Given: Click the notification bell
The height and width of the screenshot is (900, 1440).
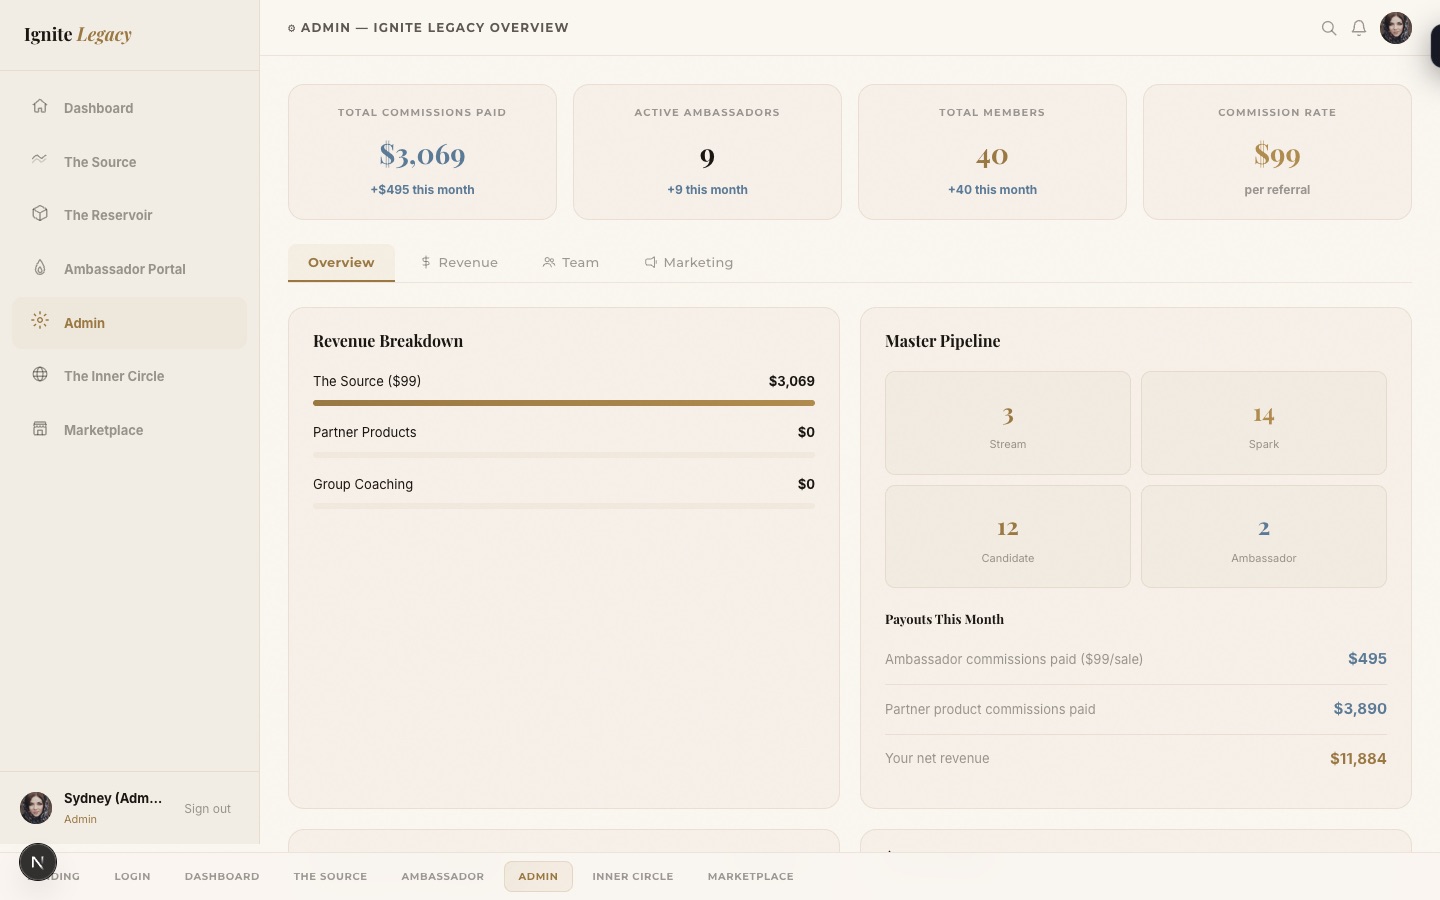Looking at the screenshot, I should (1359, 28).
